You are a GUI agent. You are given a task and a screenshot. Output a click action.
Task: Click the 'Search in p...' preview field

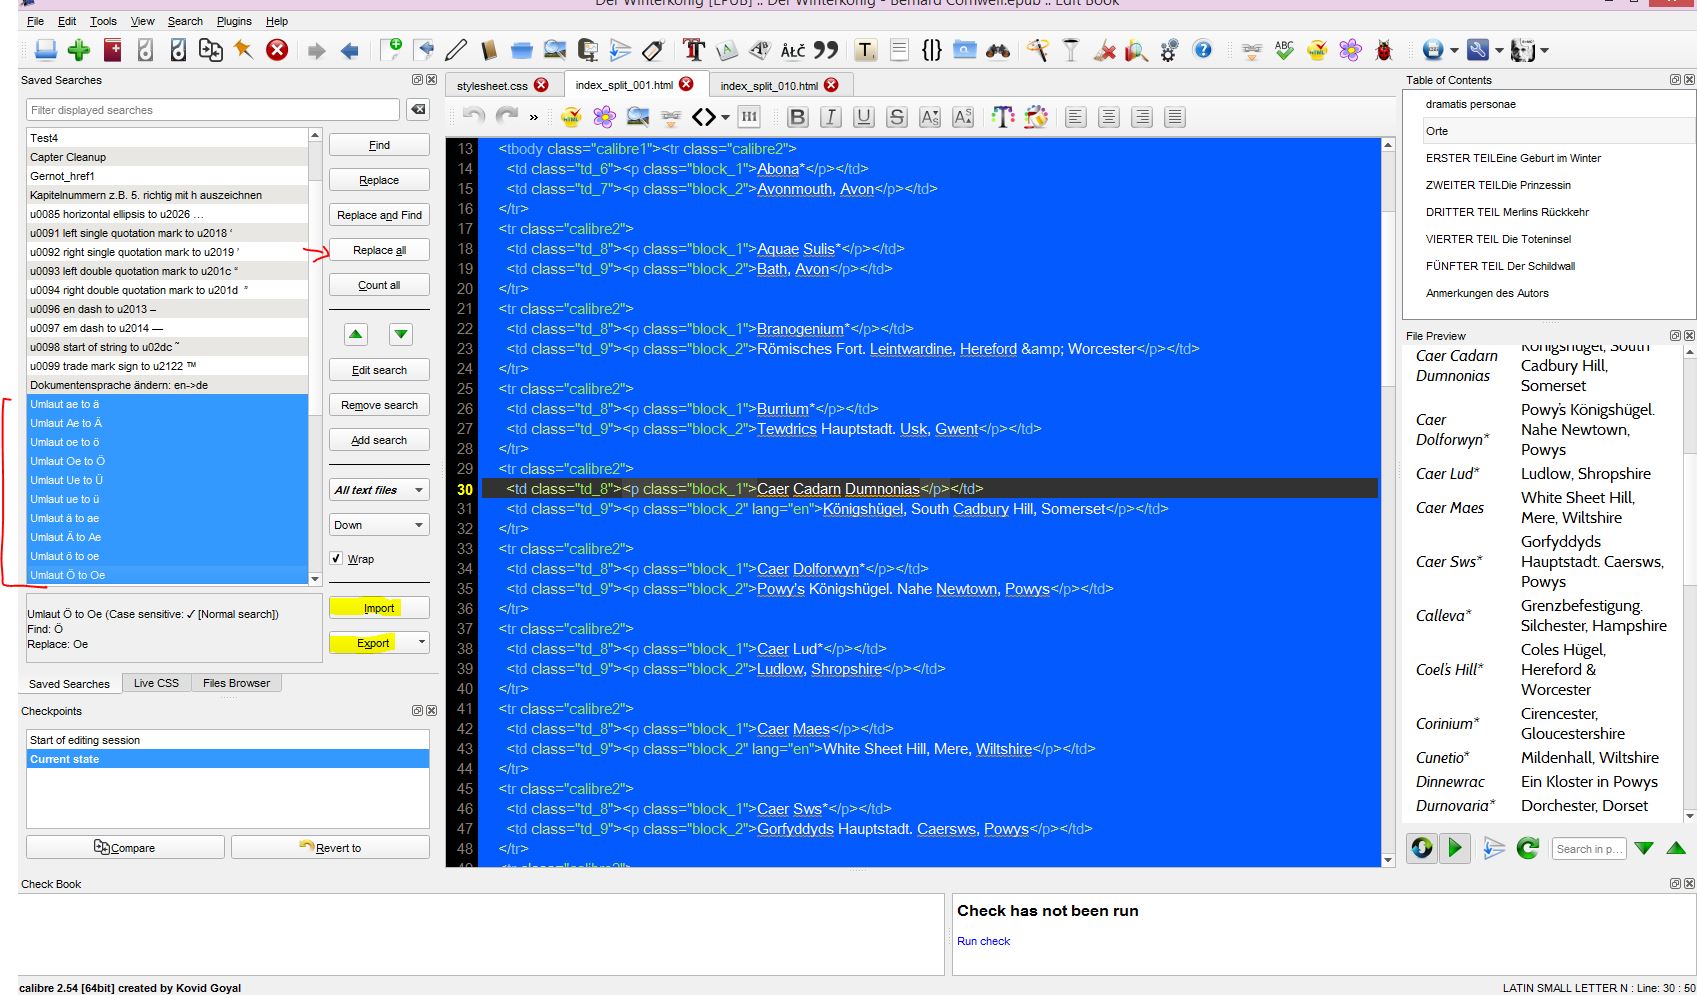1588,849
